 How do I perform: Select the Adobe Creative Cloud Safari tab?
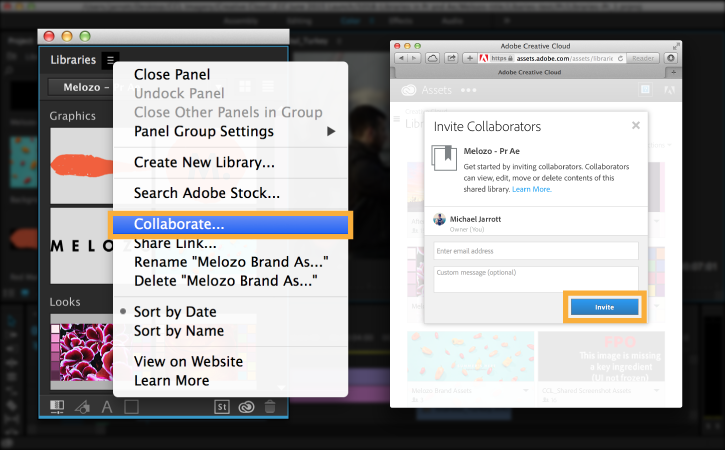[529, 72]
